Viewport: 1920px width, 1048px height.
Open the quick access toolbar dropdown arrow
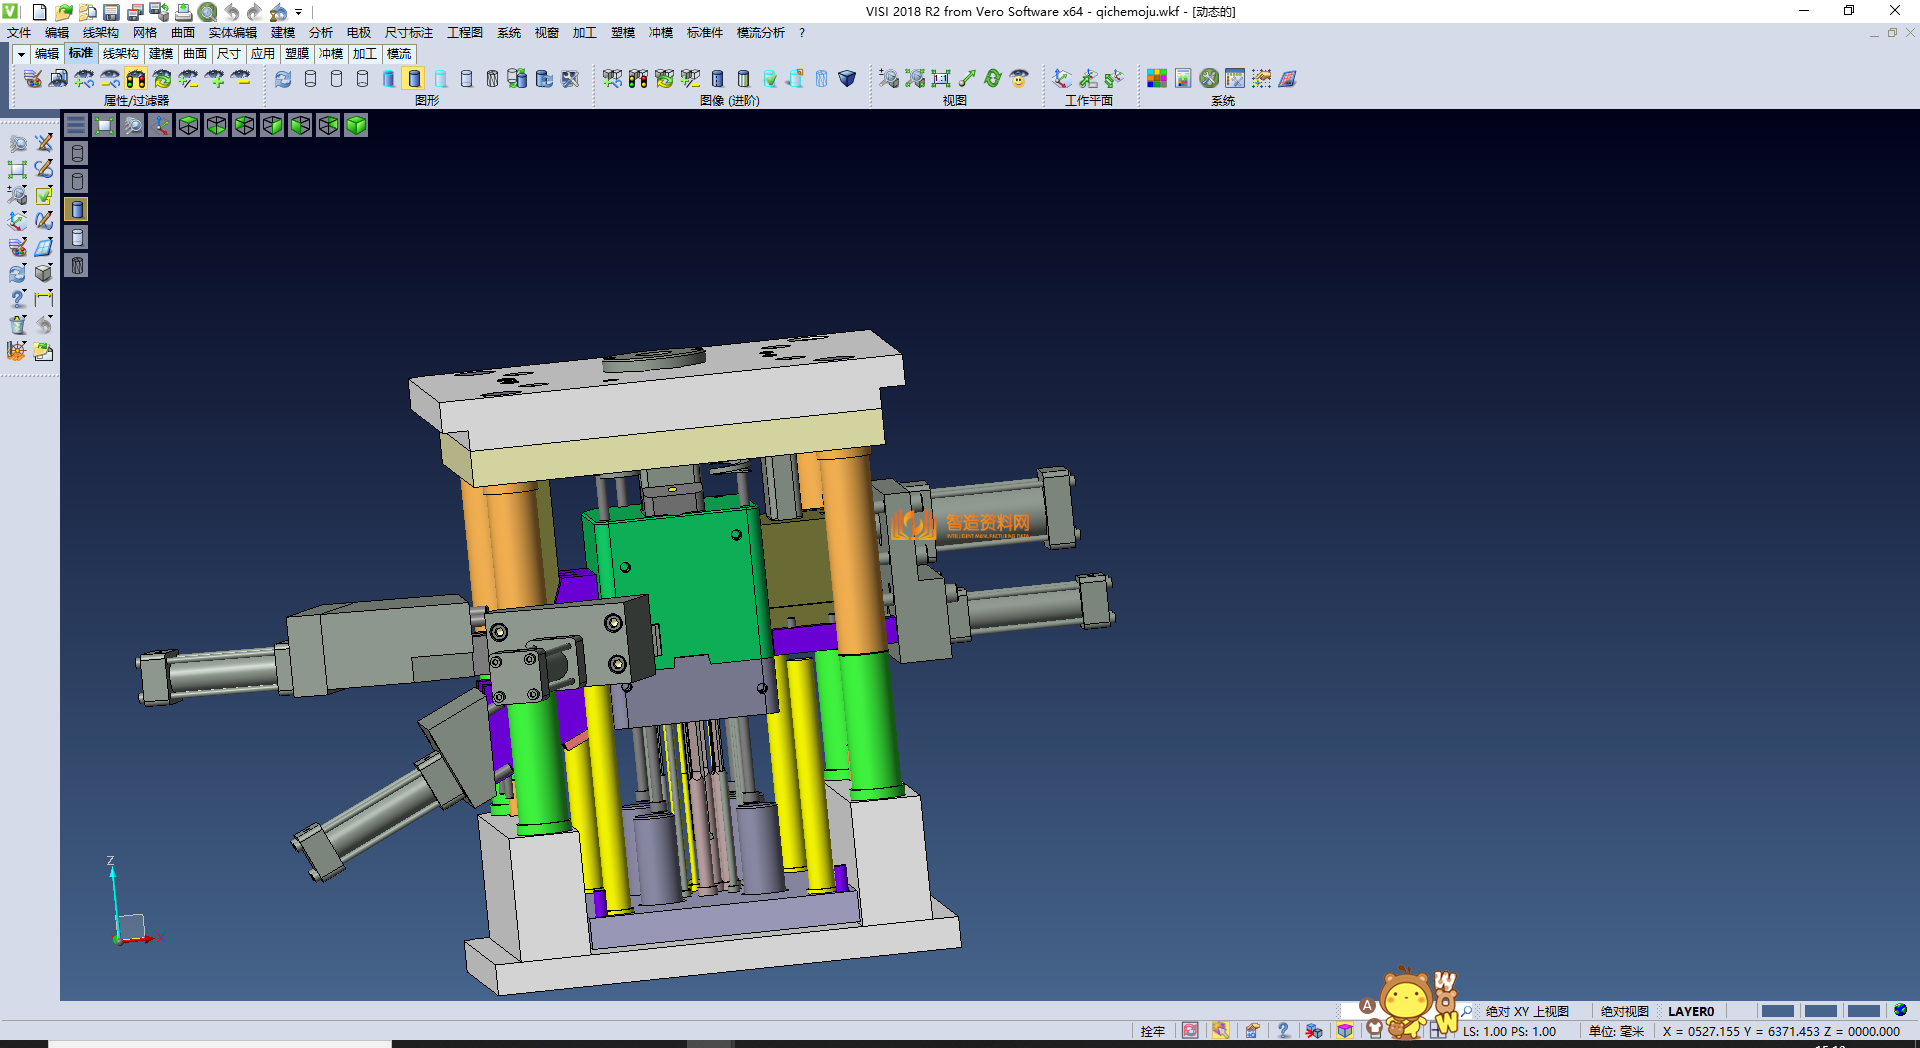299,12
